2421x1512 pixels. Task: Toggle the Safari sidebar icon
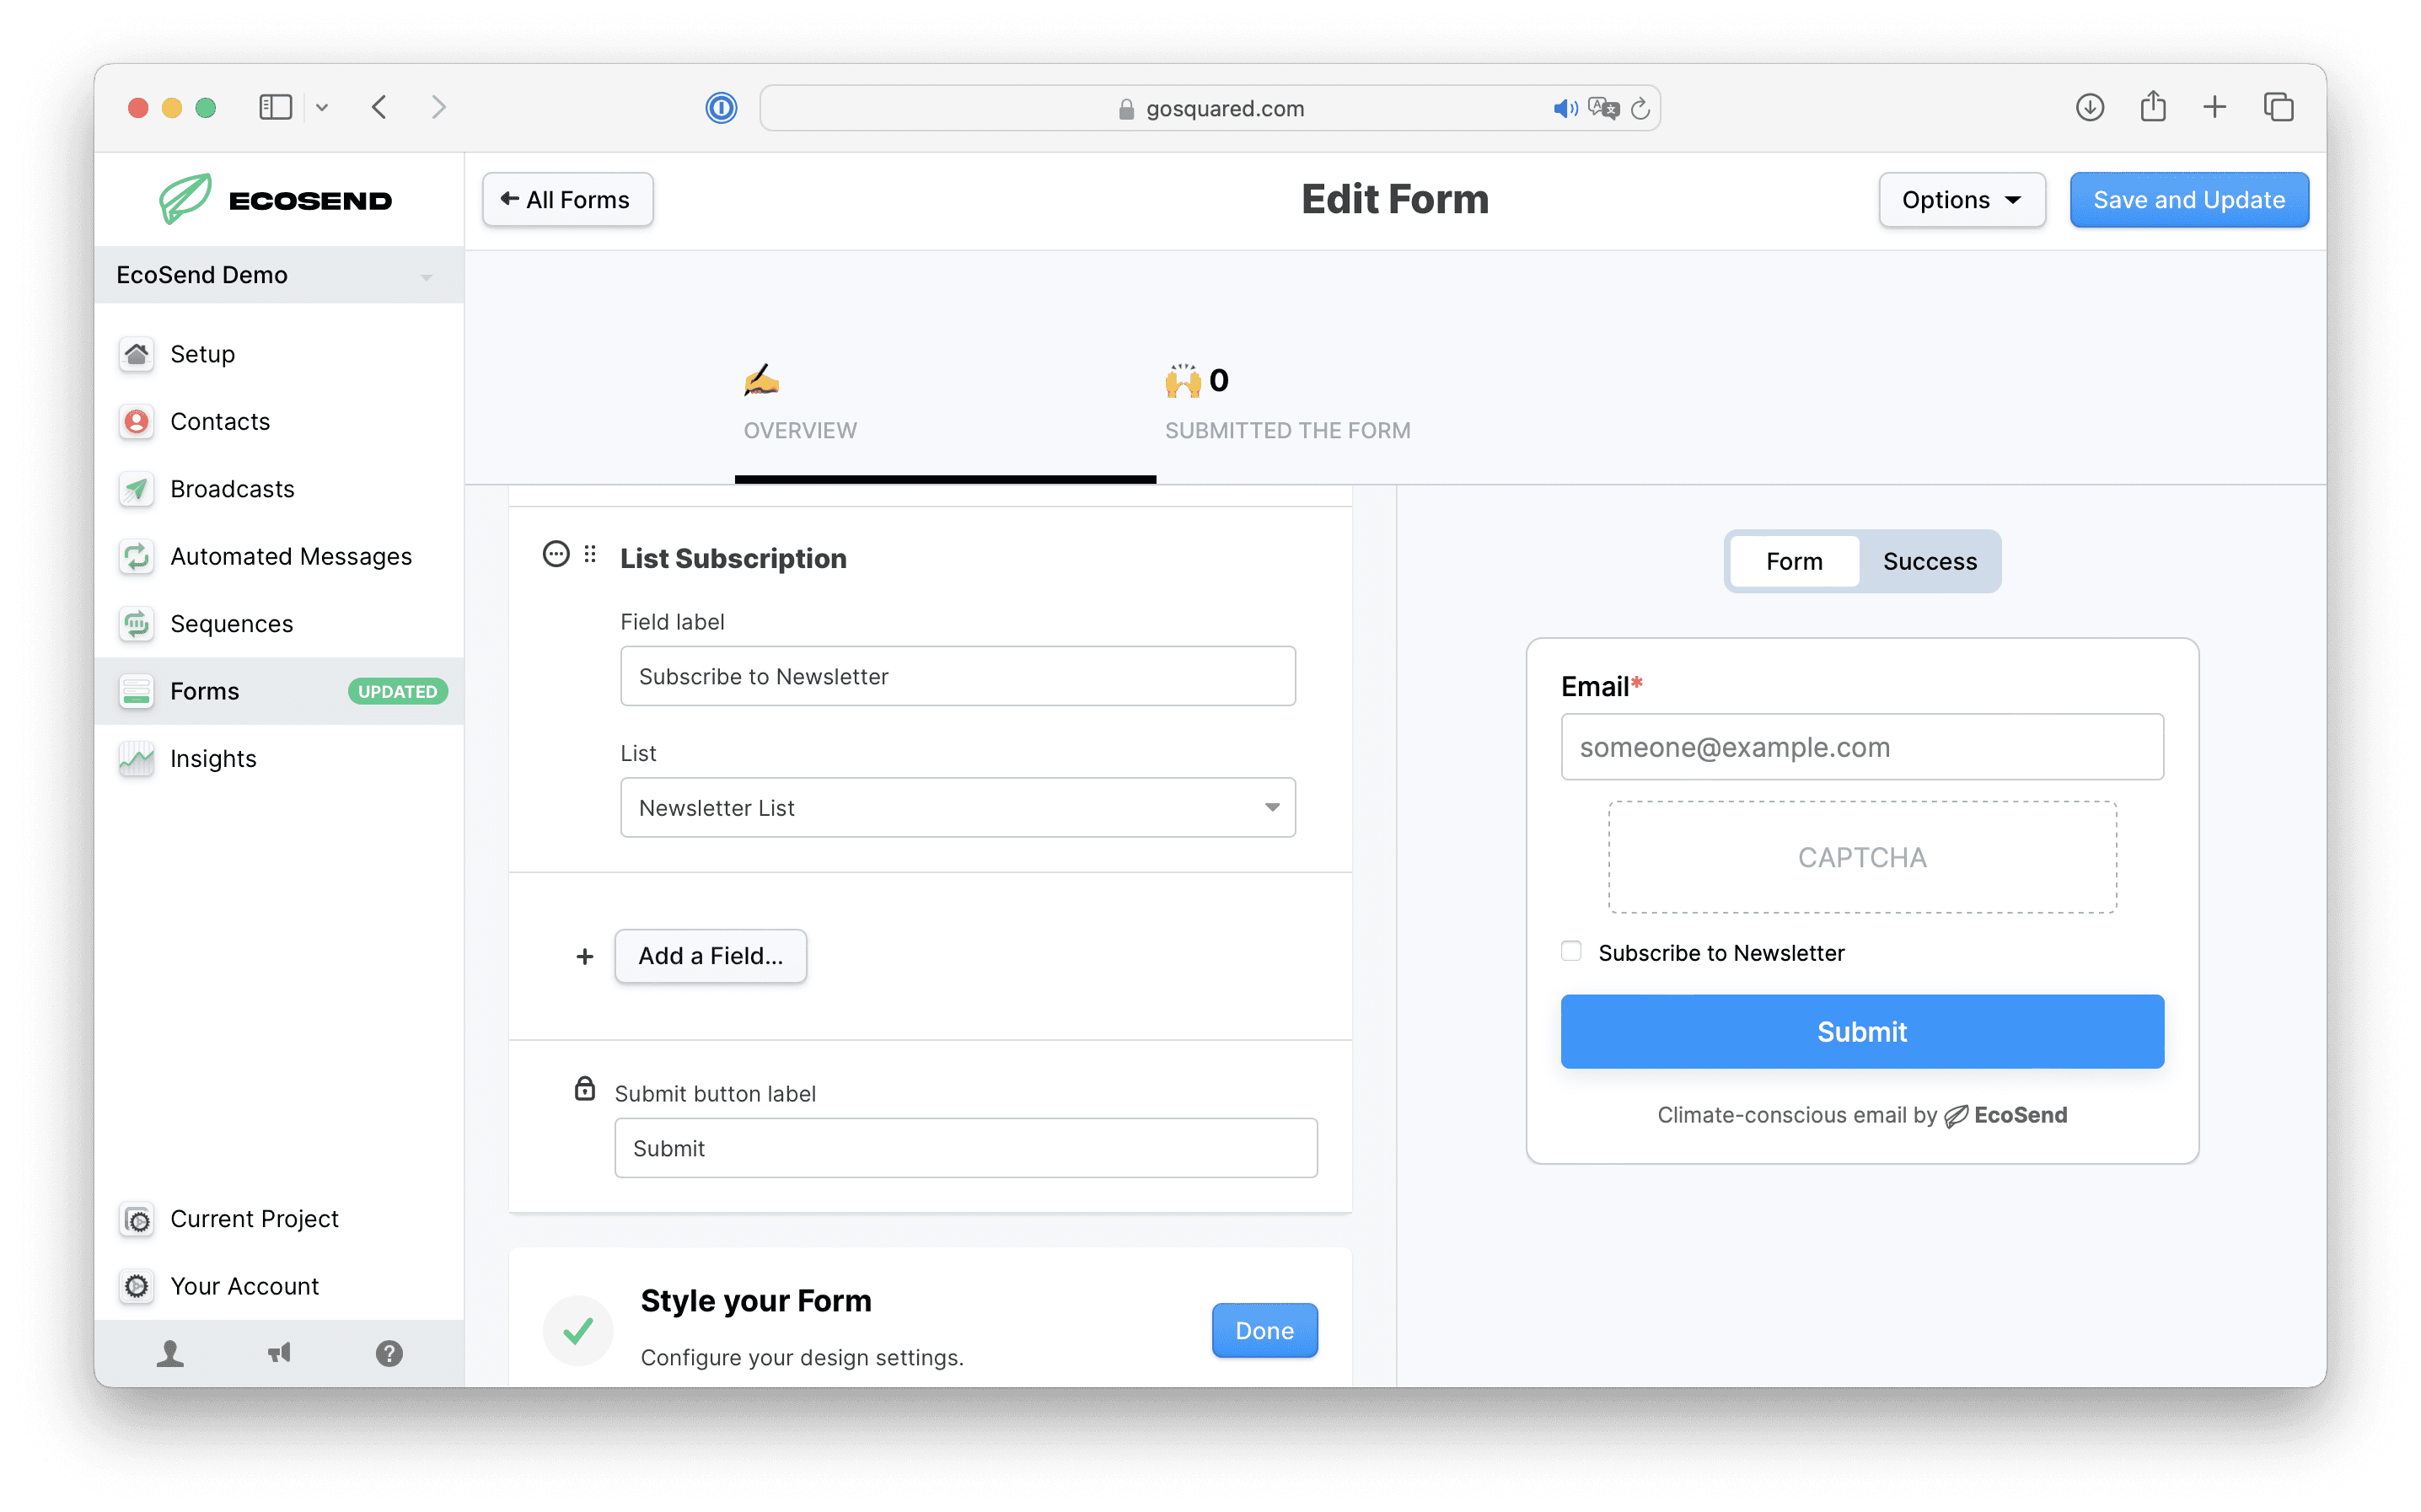275,107
